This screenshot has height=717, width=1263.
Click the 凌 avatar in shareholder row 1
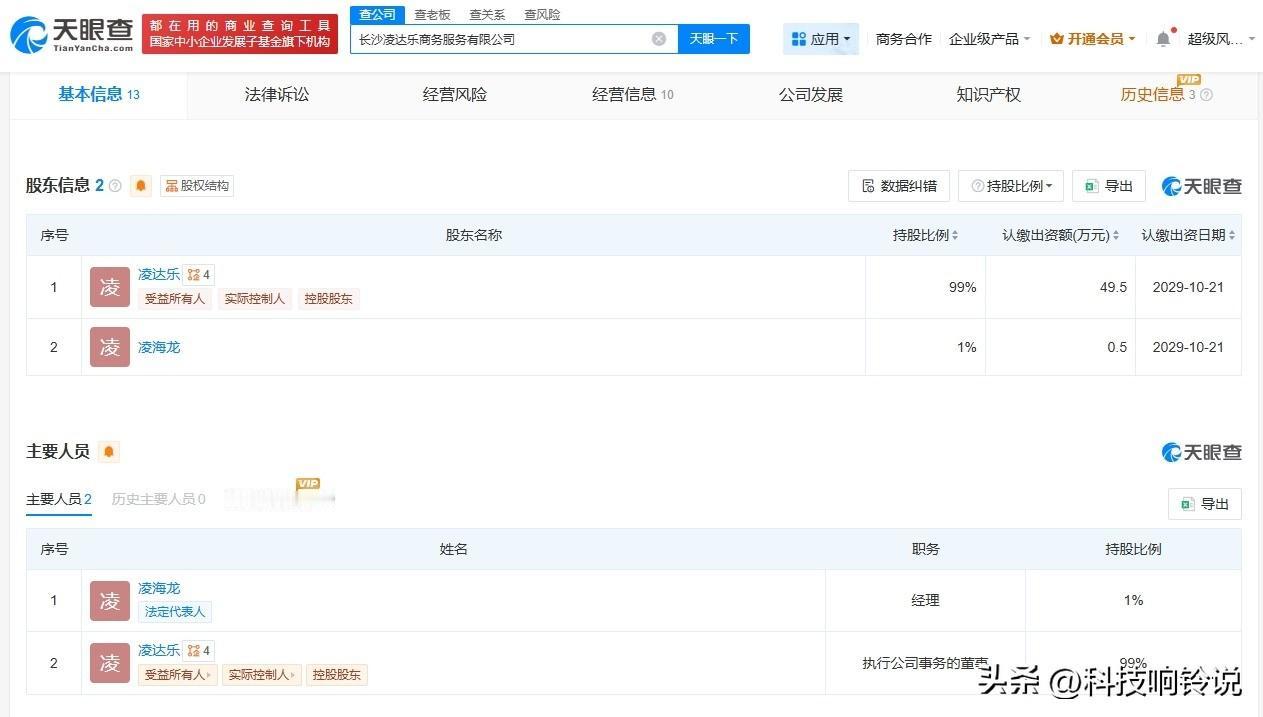(110, 287)
